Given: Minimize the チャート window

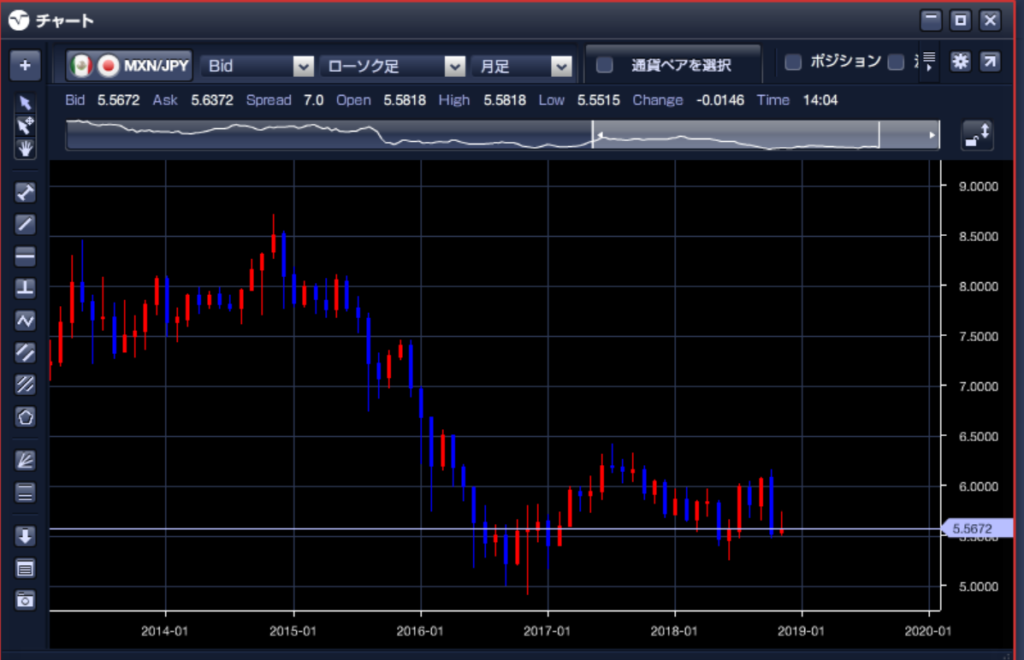Looking at the screenshot, I should click(931, 20).
